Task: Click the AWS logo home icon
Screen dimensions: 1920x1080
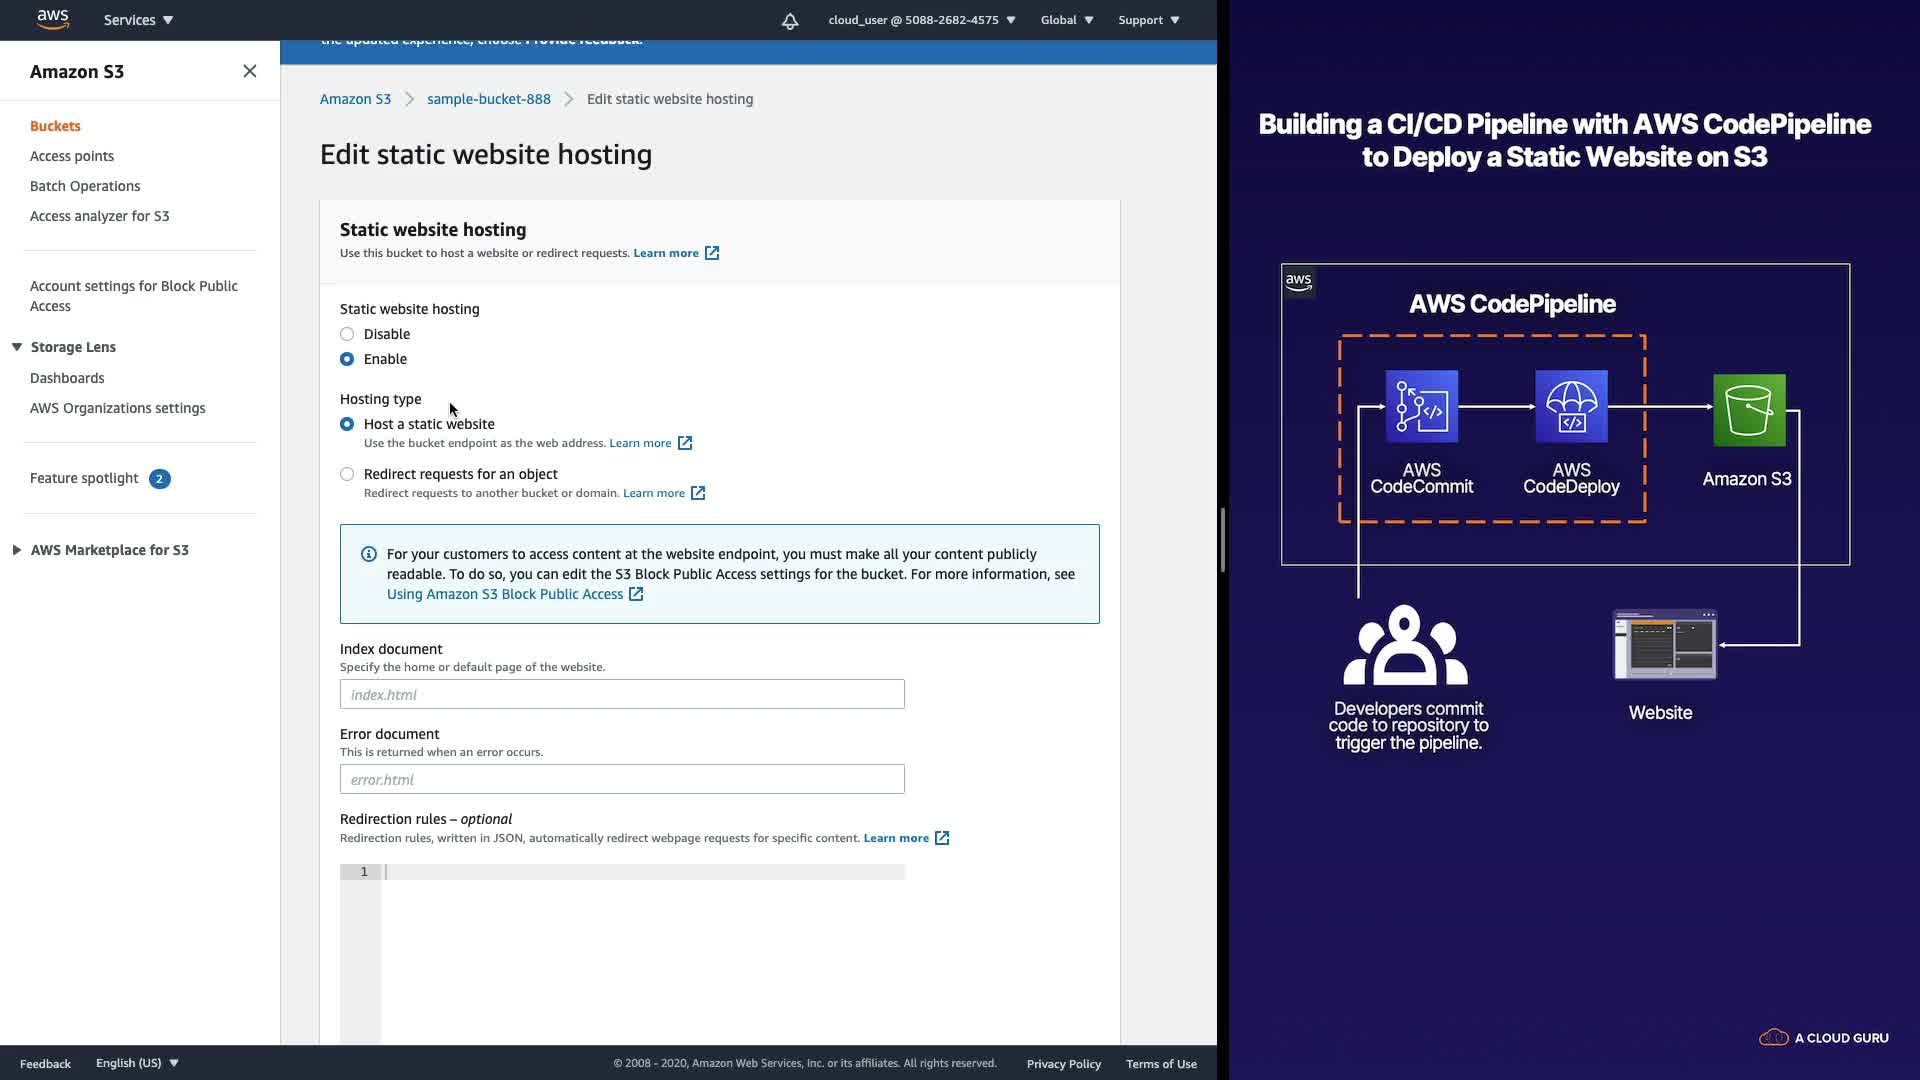Action: 52,19
